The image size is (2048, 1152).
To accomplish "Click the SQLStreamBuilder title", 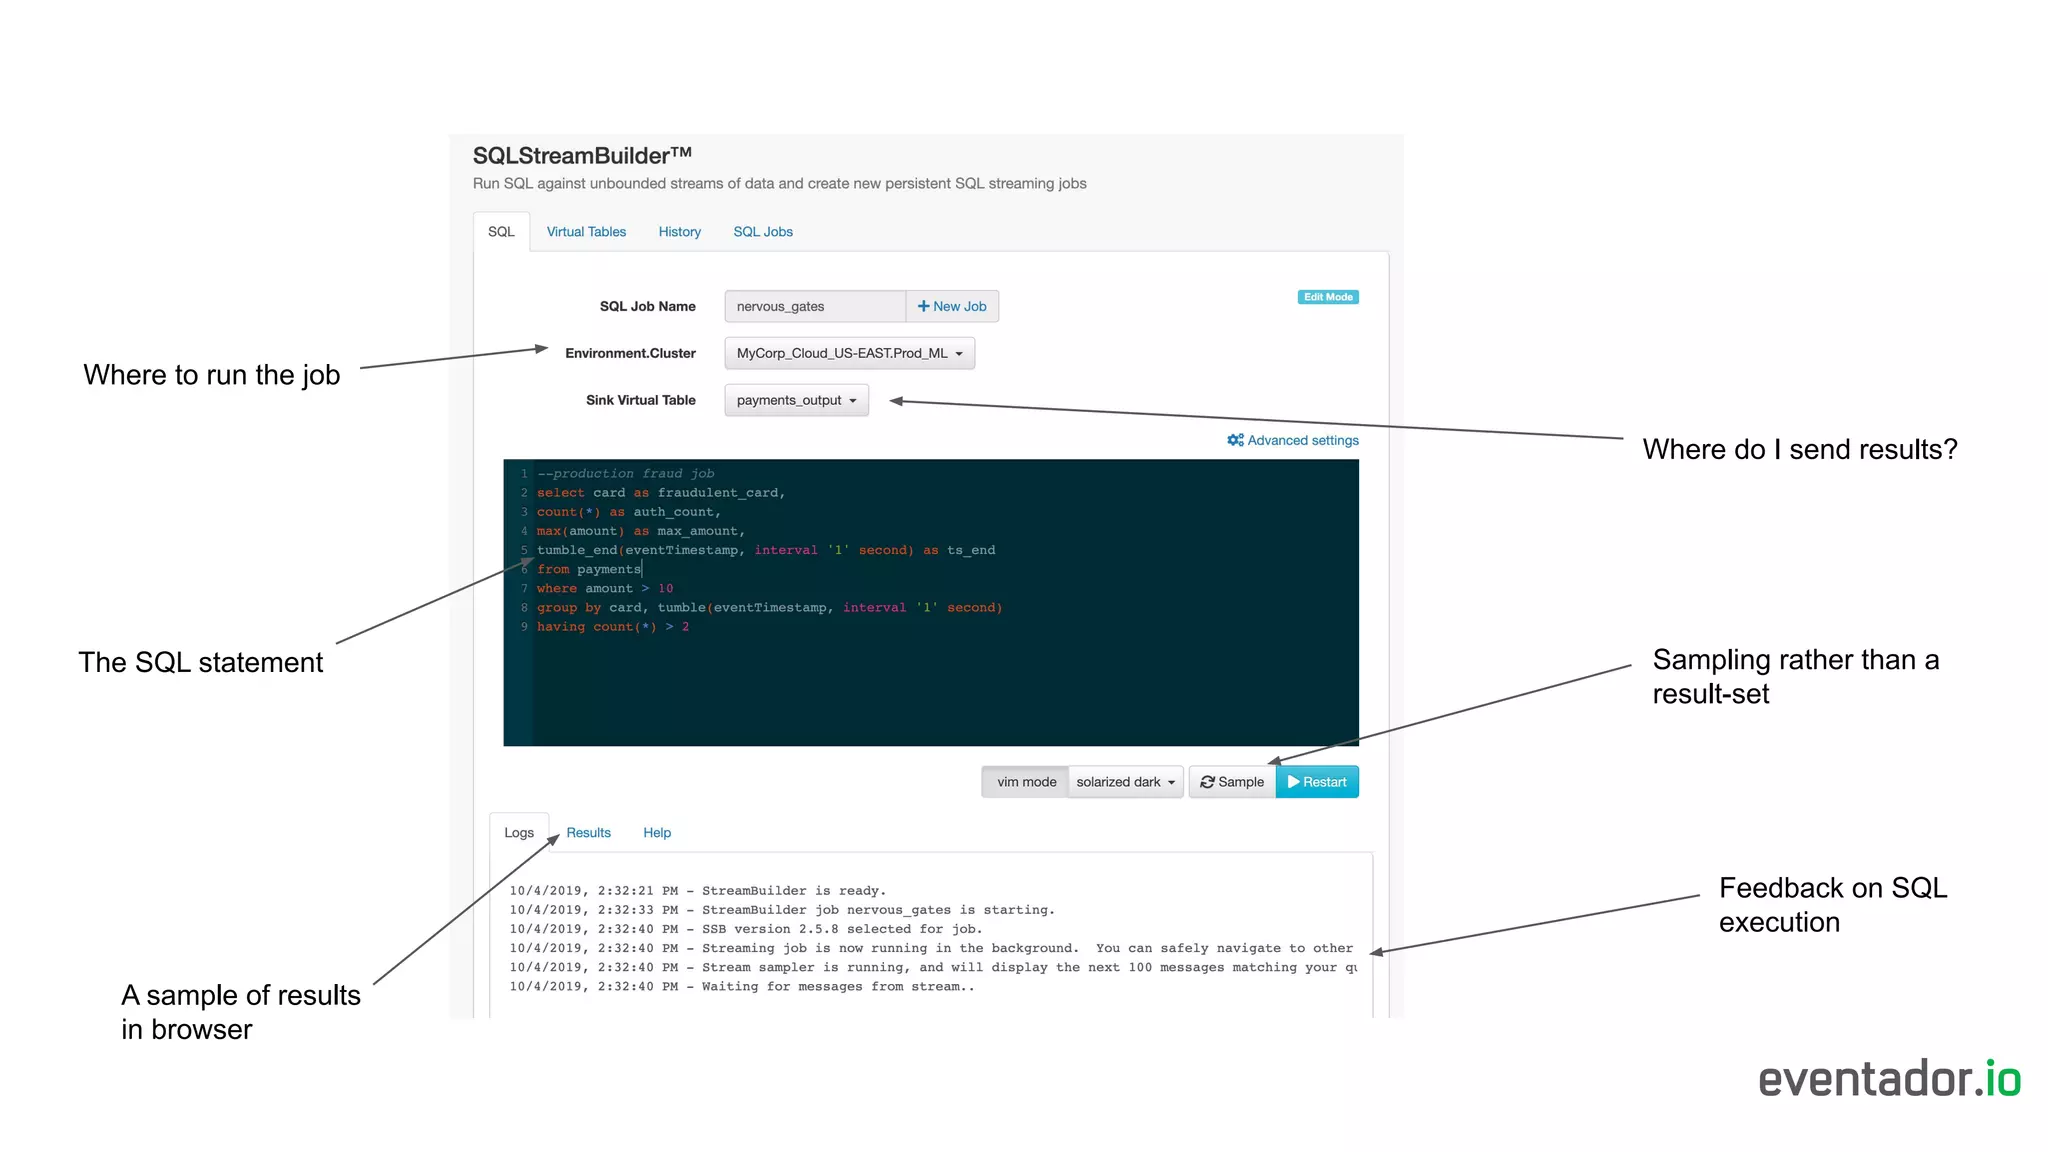I will [x=582, y=156].
